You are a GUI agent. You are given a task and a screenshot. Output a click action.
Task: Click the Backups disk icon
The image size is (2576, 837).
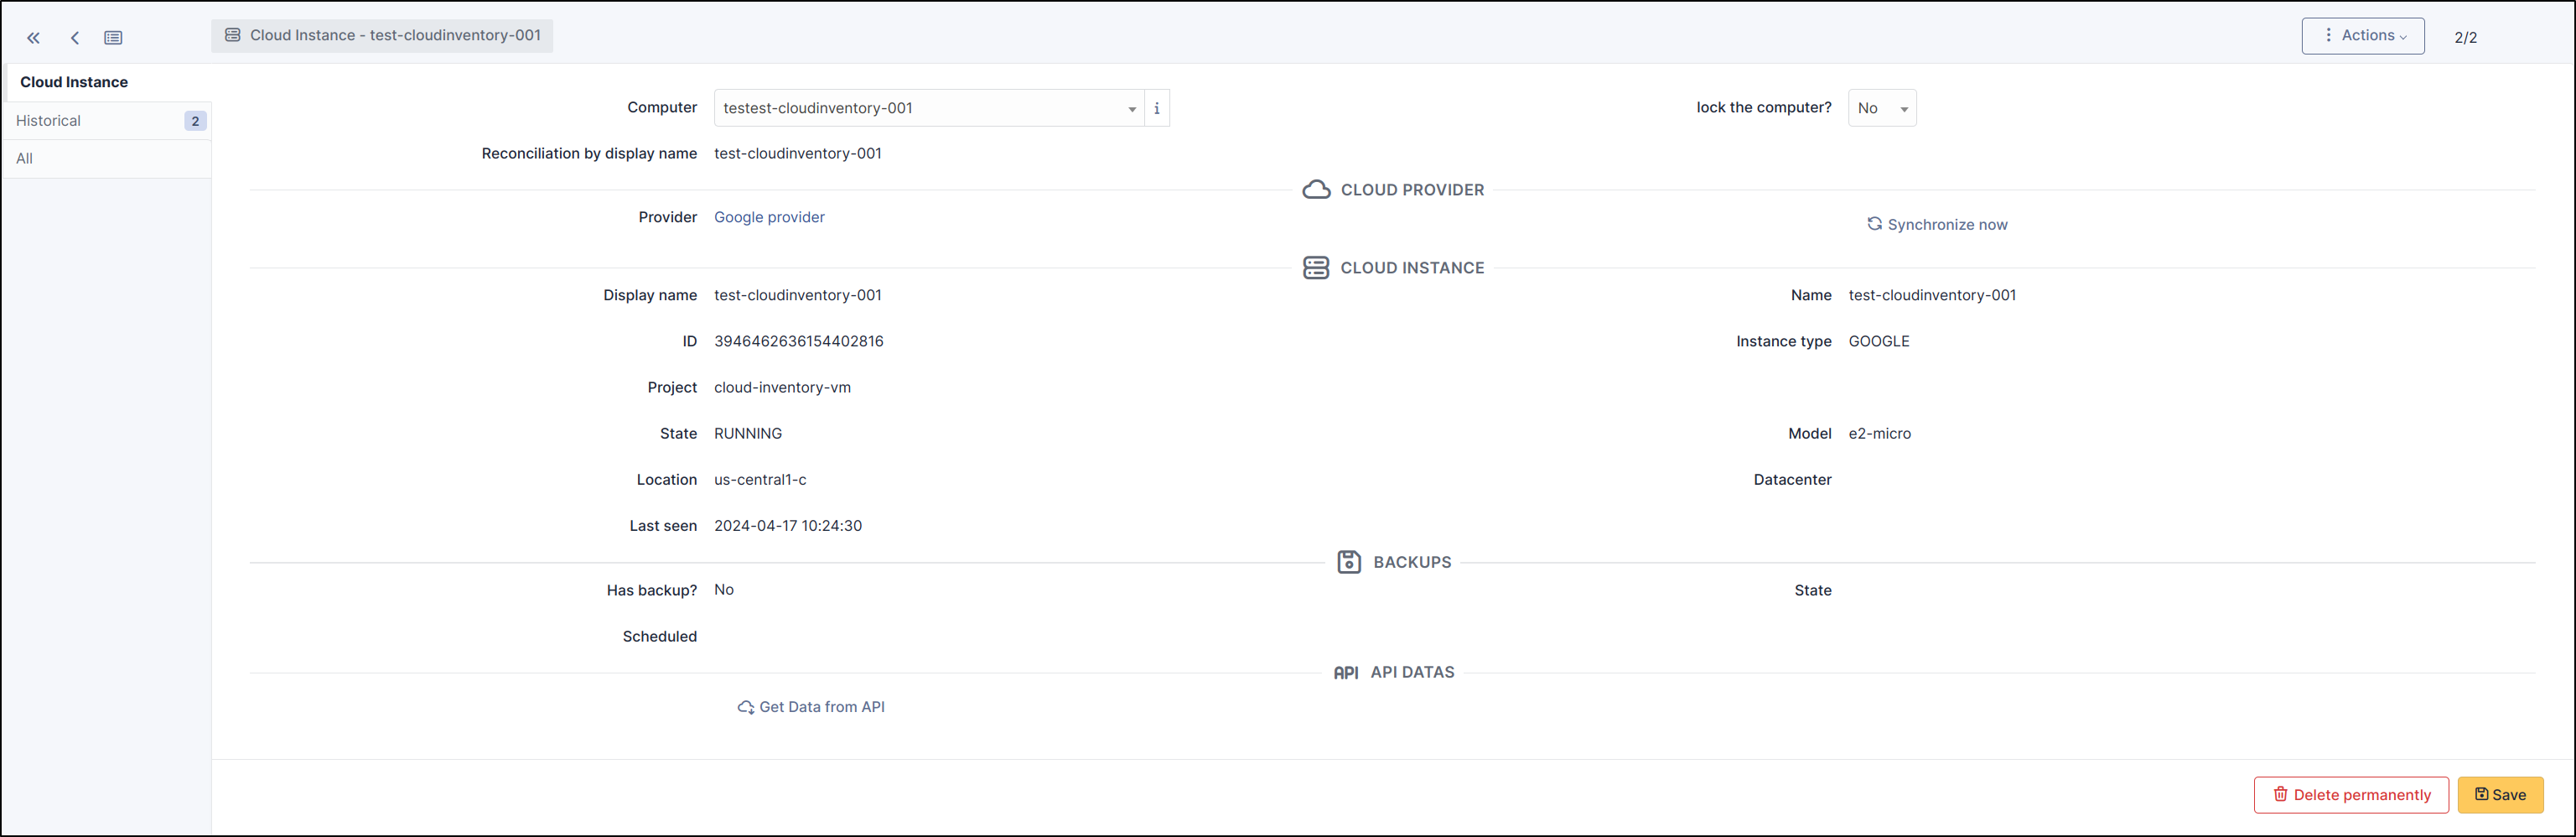1348,562
